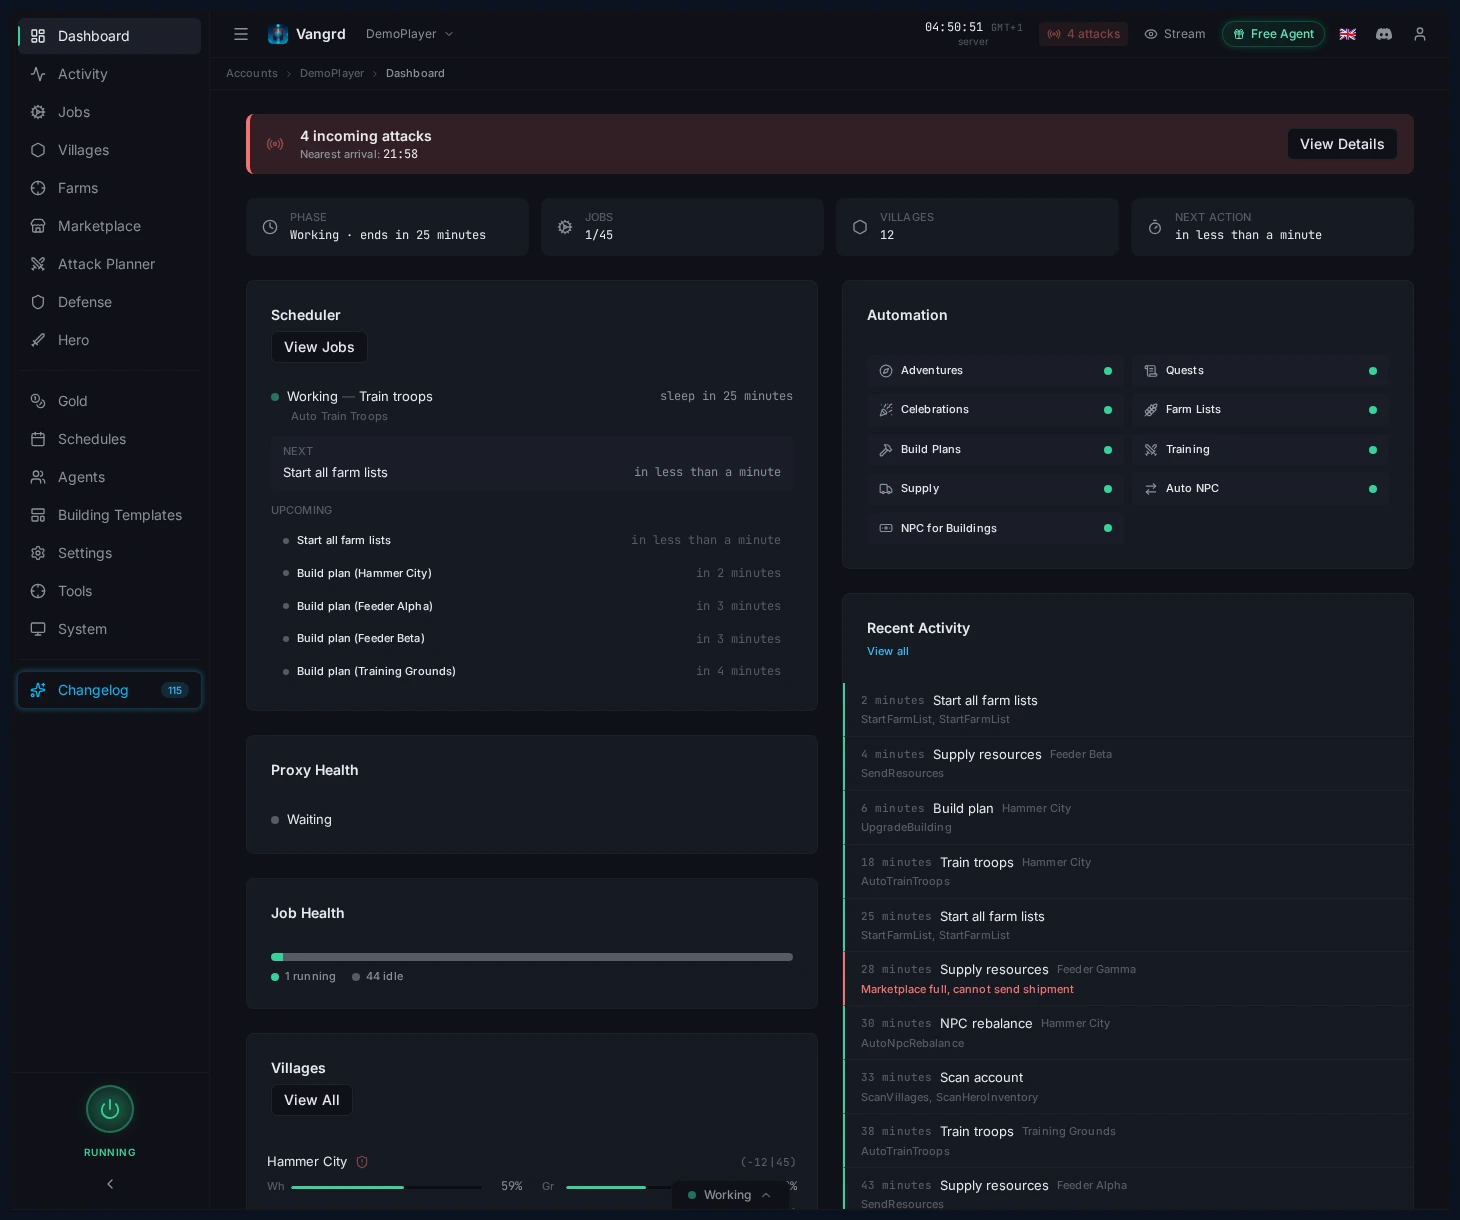The width and height of the screenshot is (1460, 1220).
Task: Toggle the Adventures automation switch
Action: click(x=1107, y=370)
